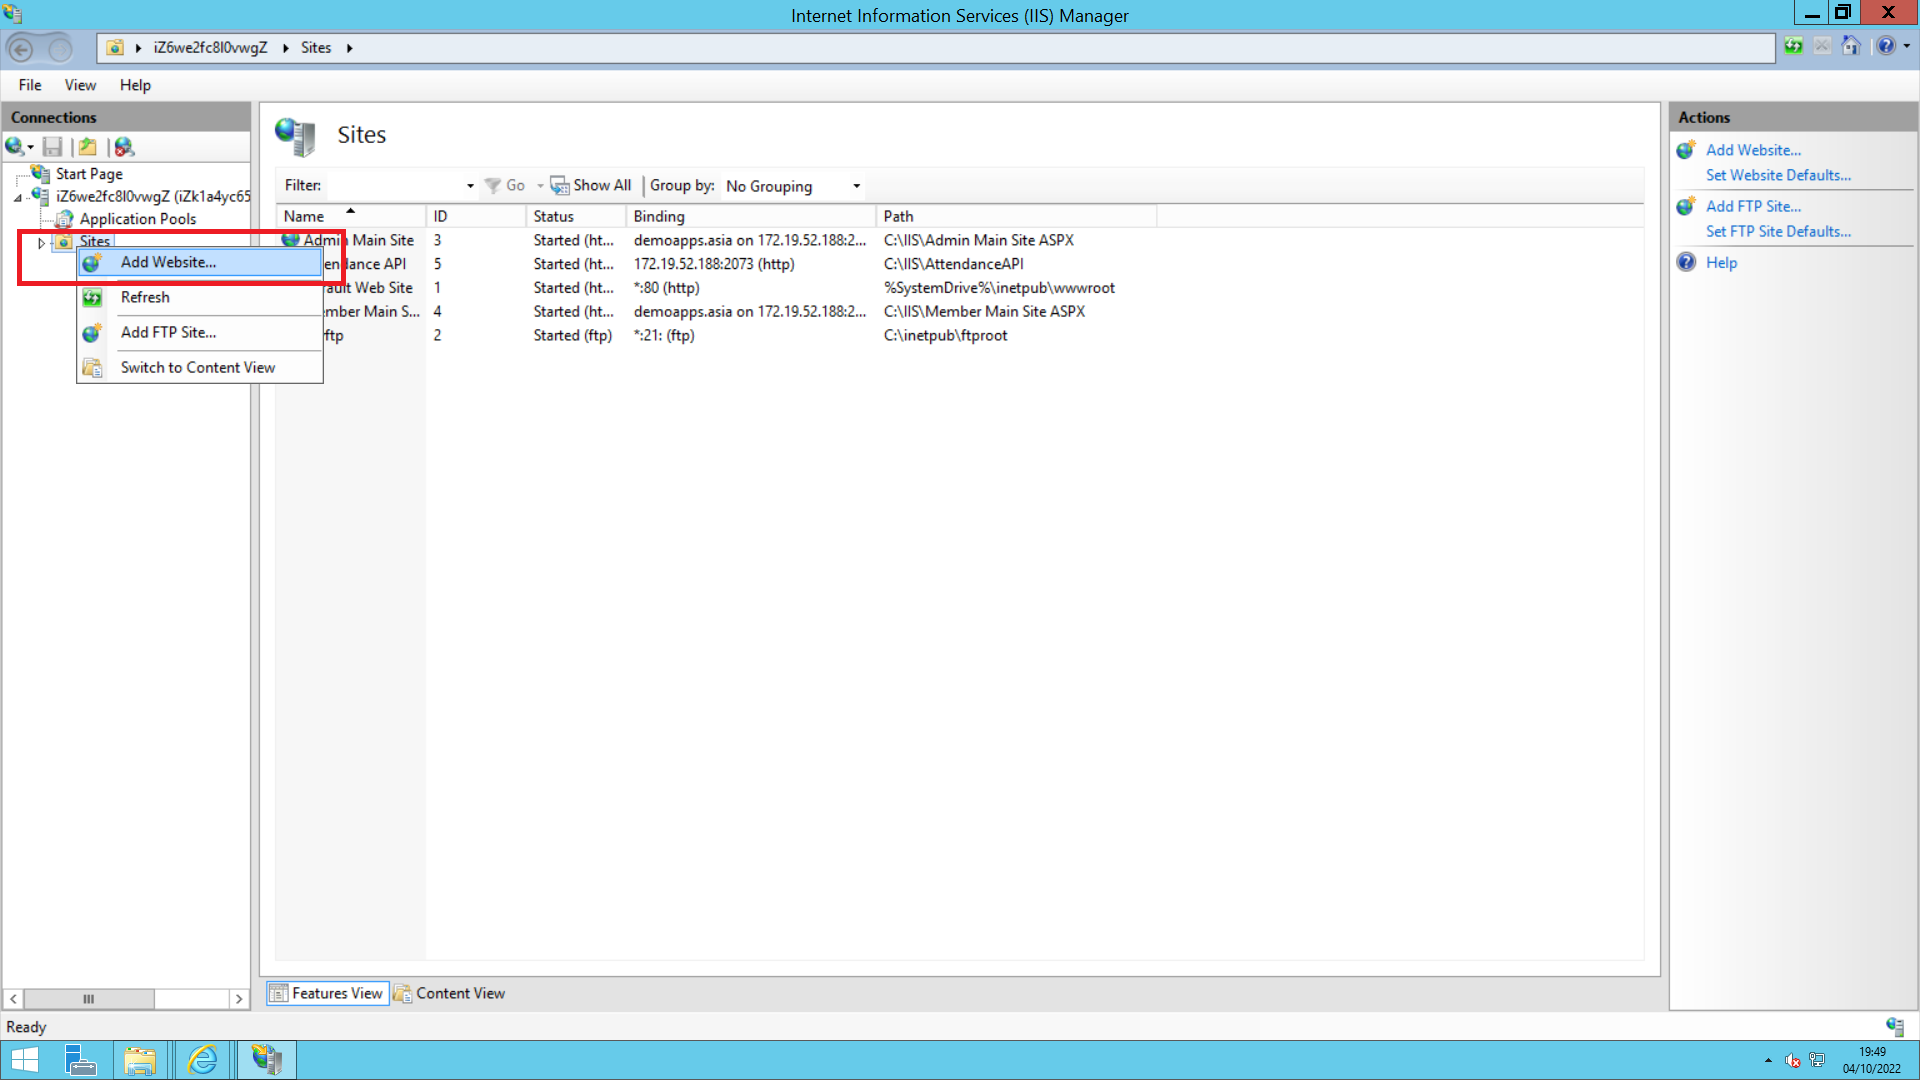Image resolution: width=1920 pixels, height=1080 pixels.
Task: Click the Connections scrollbar right arrow
Action: click(x=238, y=999)
